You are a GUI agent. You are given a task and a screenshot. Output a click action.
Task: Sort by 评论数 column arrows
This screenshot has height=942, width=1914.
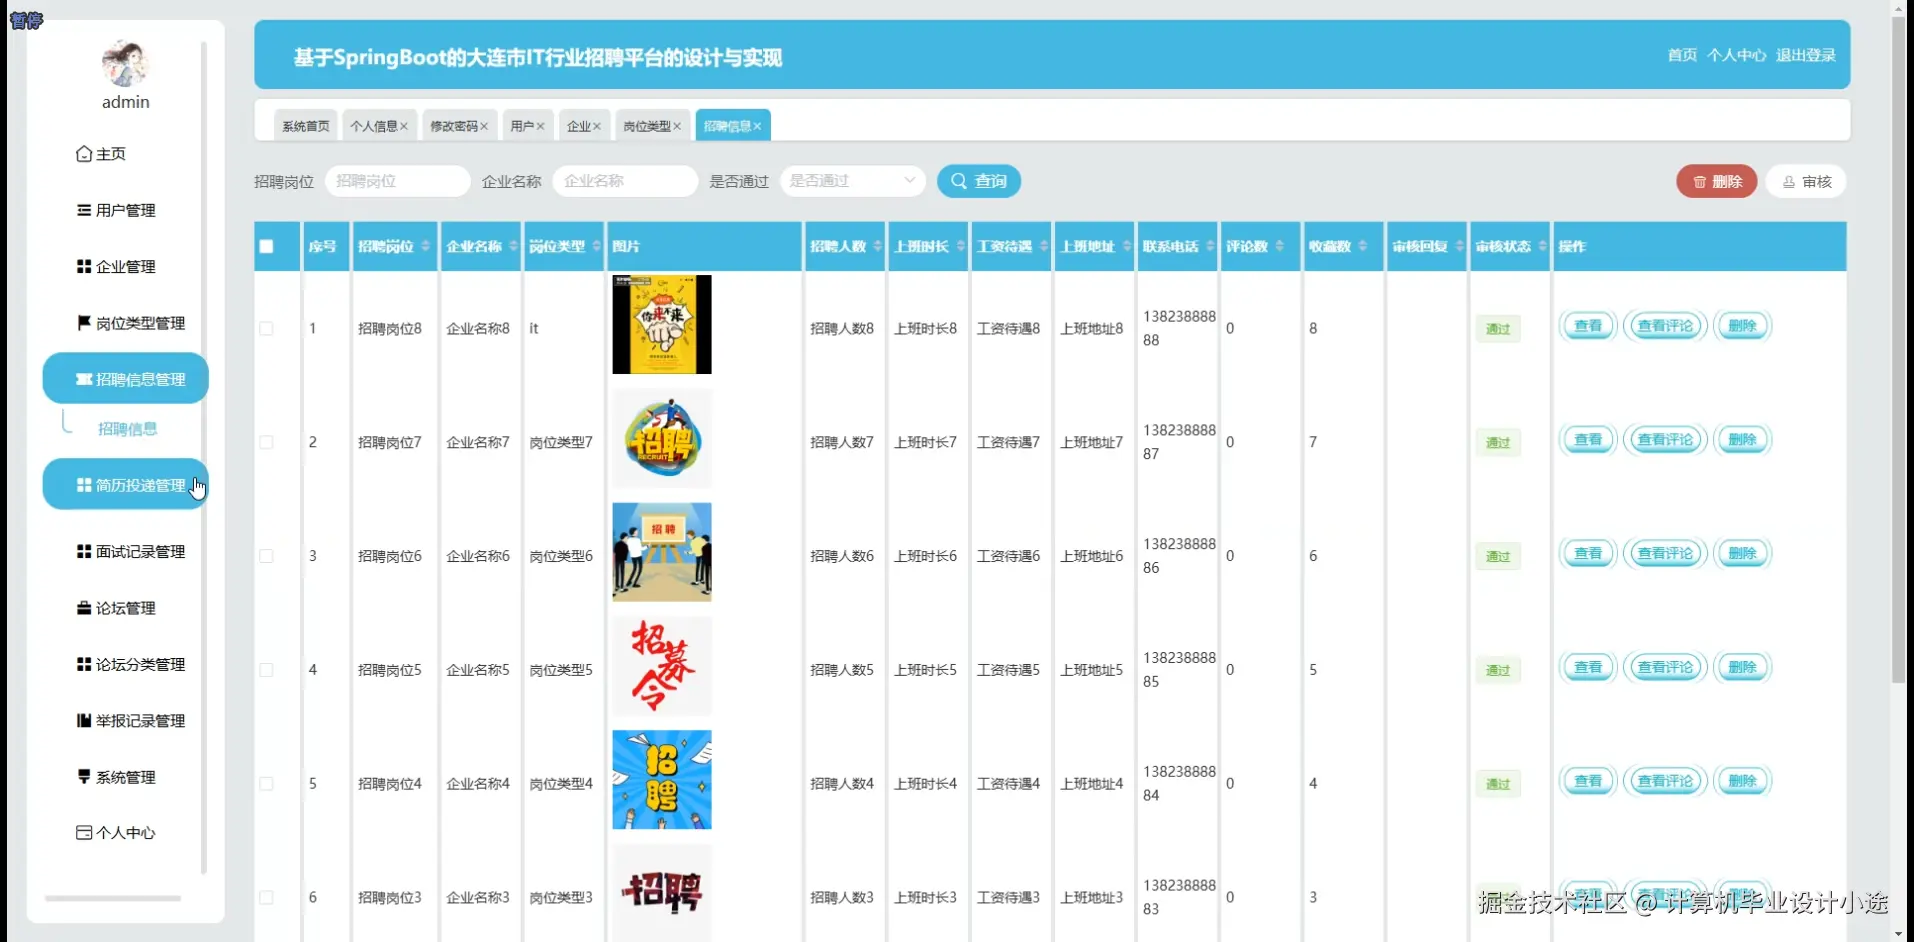pyautogui.click(x=1280, y=246)
